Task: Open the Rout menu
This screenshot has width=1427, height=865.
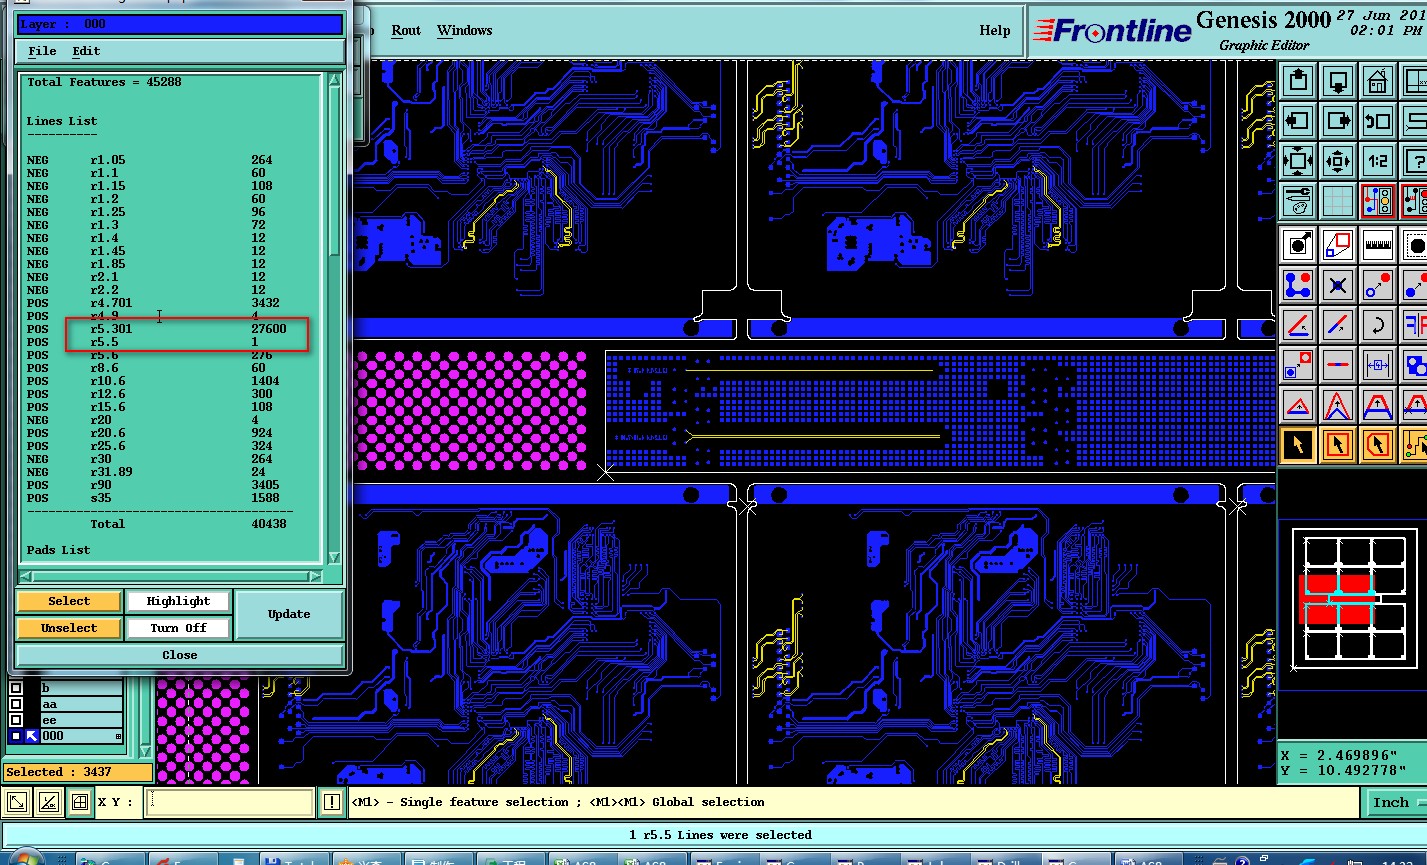Action: coord(406,30)
